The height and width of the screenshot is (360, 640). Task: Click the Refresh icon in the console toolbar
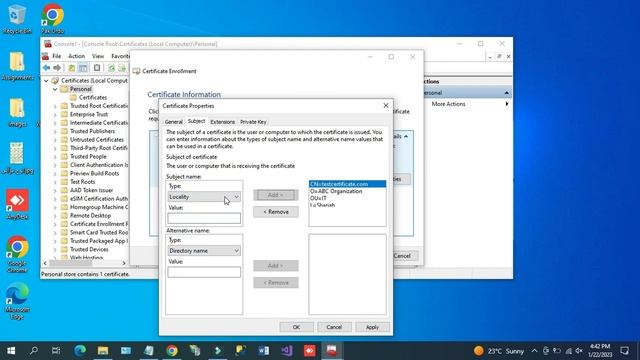point(111,68)
